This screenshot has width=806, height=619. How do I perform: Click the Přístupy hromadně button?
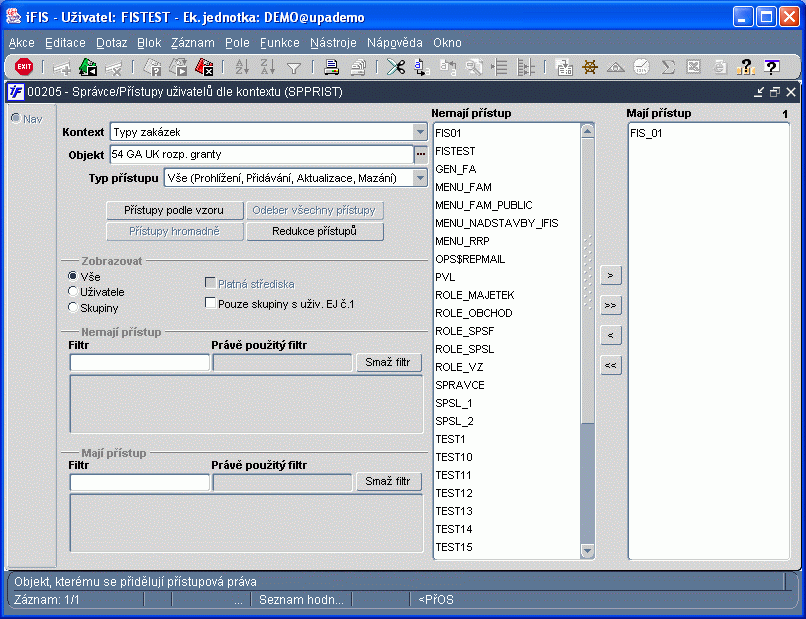tap(174, 231)
